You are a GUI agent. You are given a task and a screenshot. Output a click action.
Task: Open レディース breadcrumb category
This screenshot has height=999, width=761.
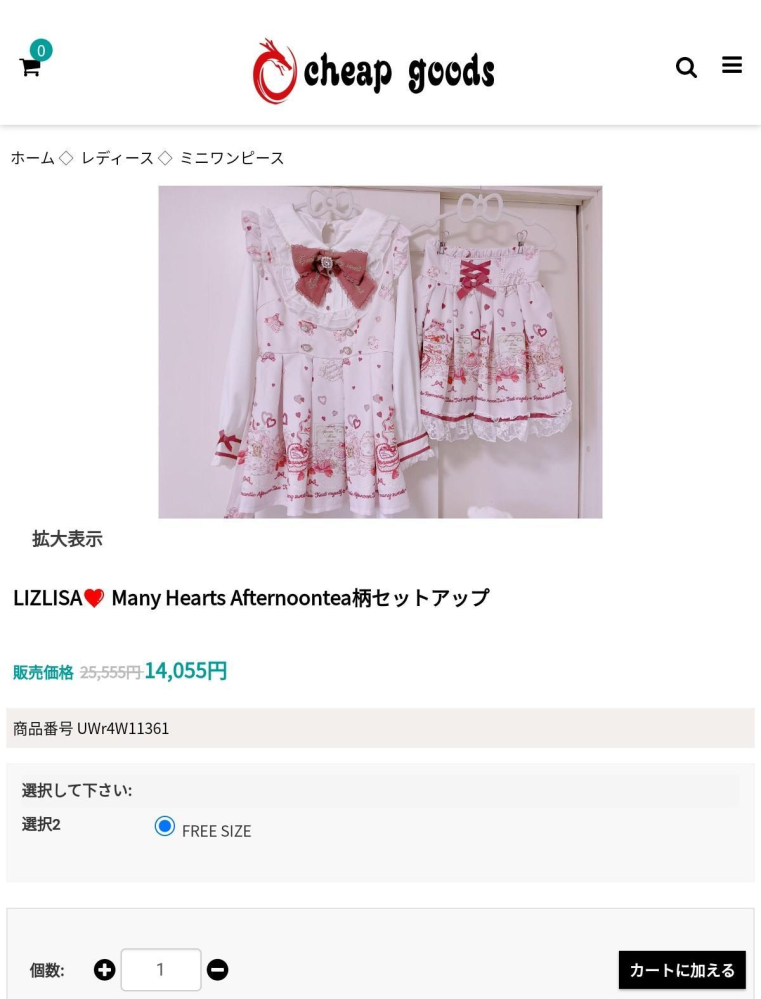(117, 158)
